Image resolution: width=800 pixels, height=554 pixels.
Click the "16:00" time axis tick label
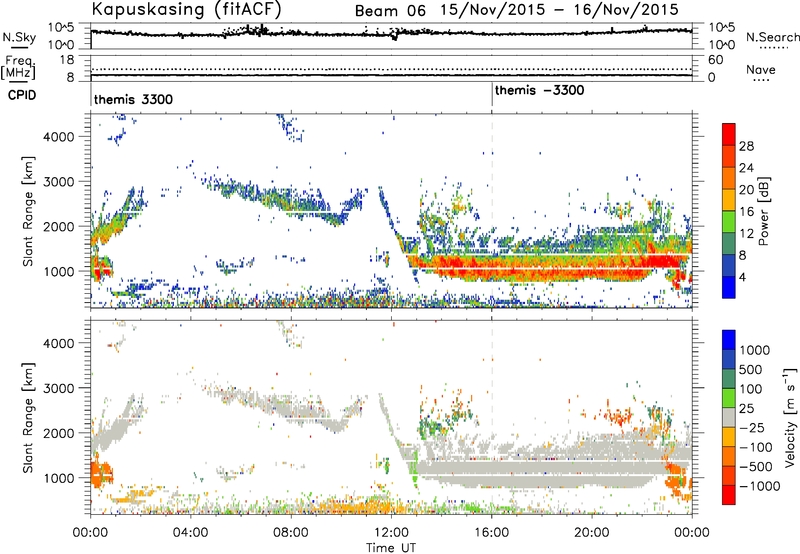coord(491,533)
